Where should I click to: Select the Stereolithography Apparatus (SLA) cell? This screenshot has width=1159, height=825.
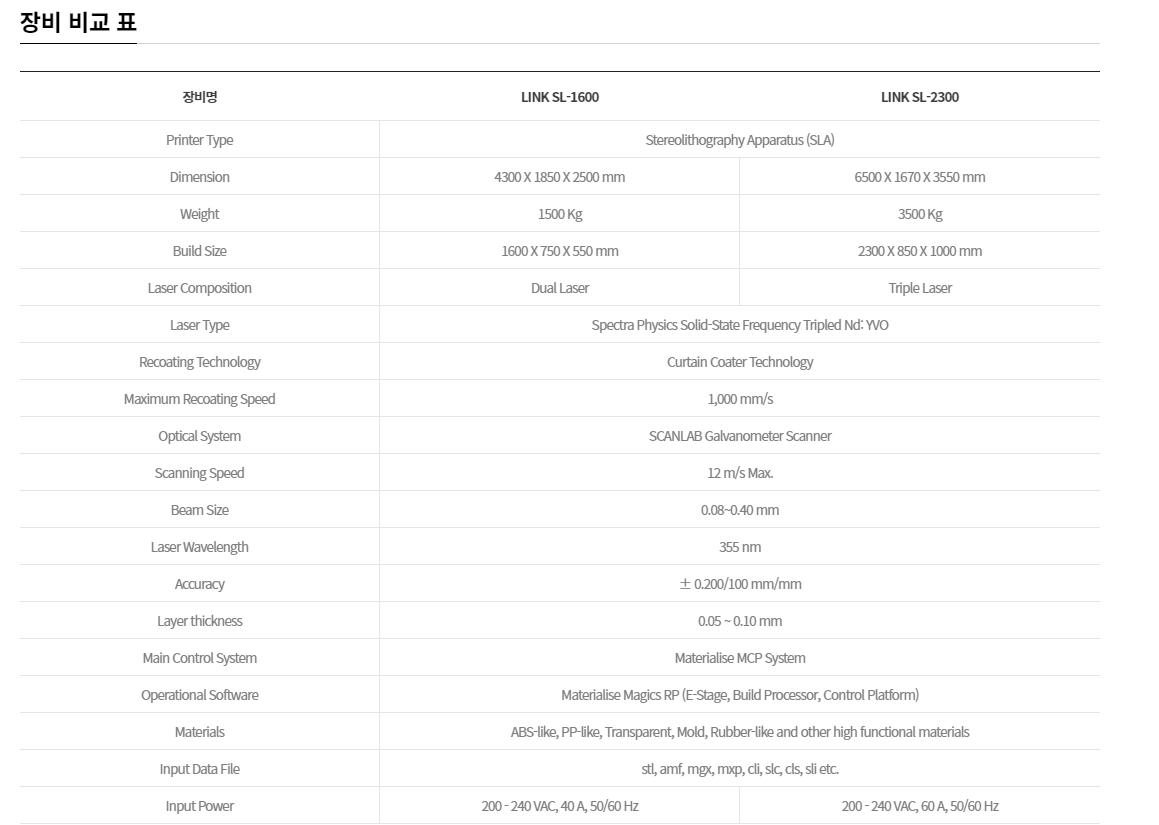pos(740,140)
